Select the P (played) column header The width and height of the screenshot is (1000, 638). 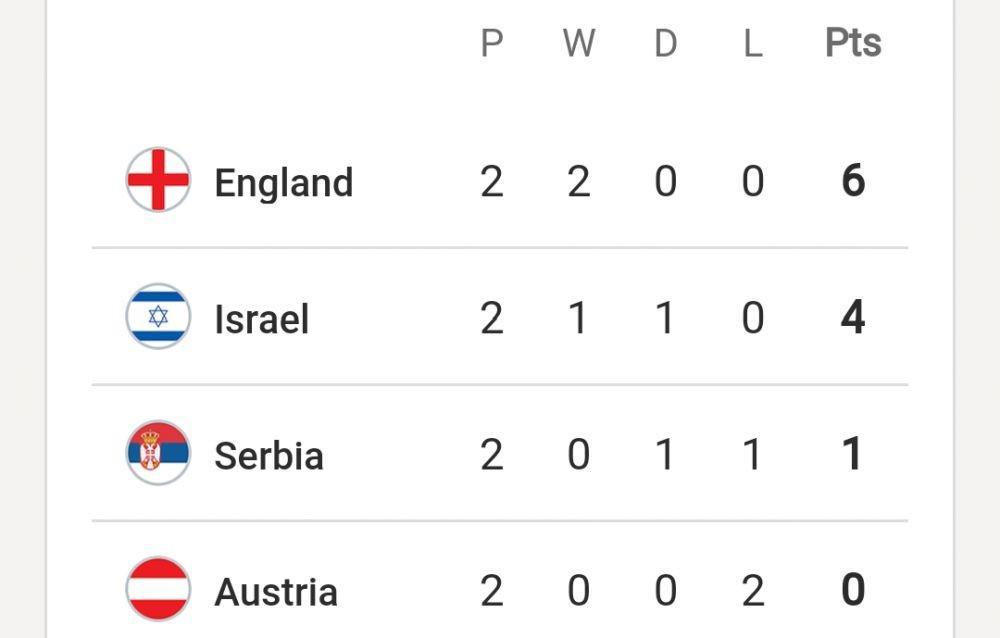point(492,43)
